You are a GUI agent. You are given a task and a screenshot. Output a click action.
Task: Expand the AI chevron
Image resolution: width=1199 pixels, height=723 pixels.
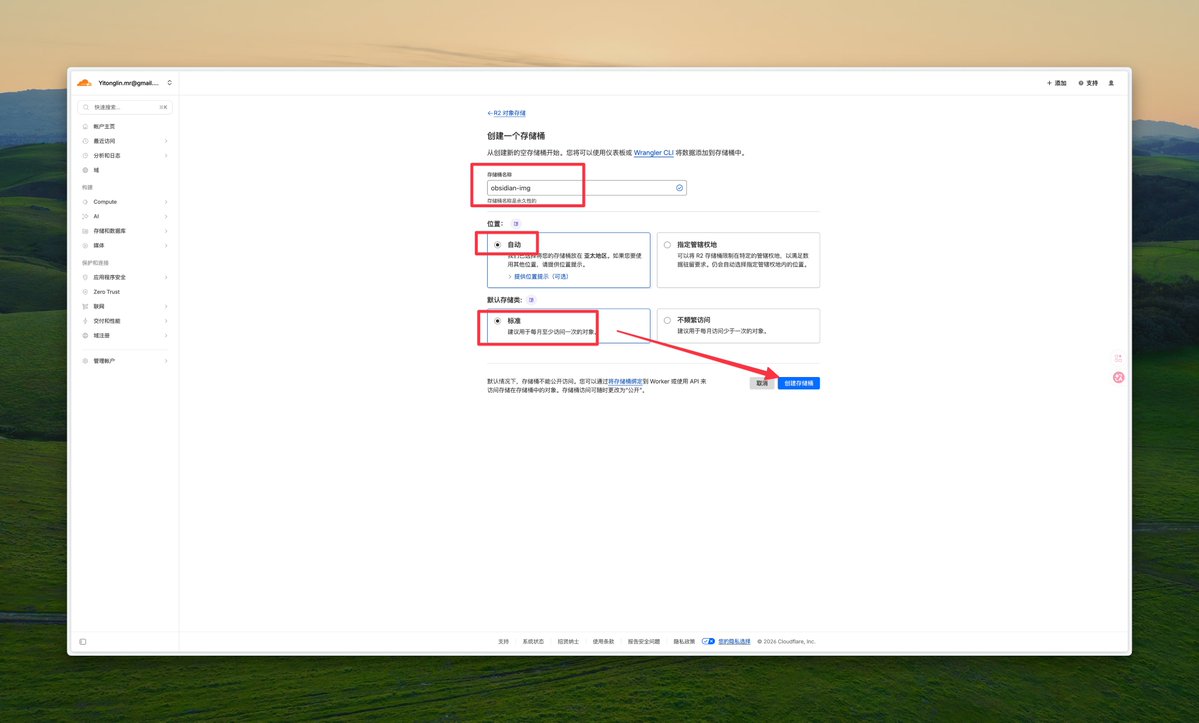point(166,216)
